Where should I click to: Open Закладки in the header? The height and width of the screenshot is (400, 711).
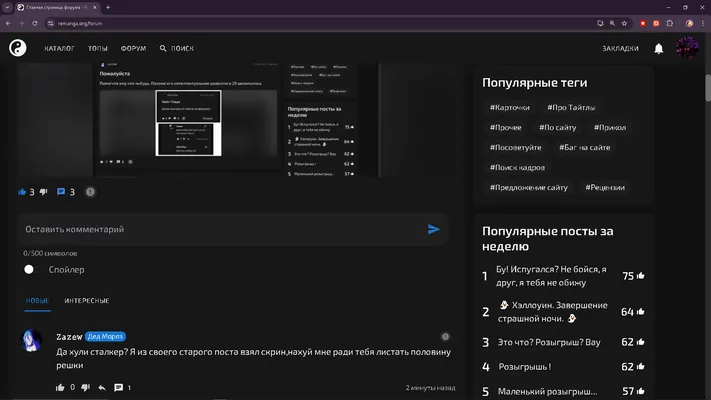pos(620,49)
